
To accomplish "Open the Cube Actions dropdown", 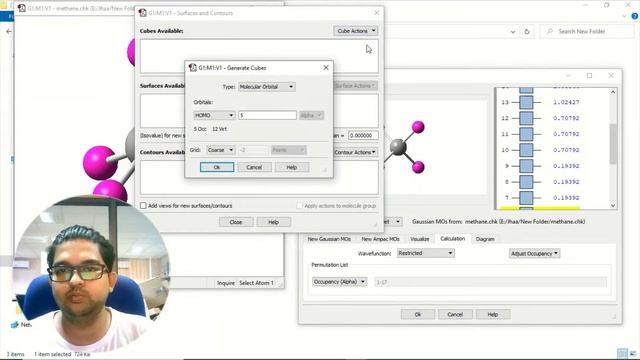I will (x=356, y=31).
